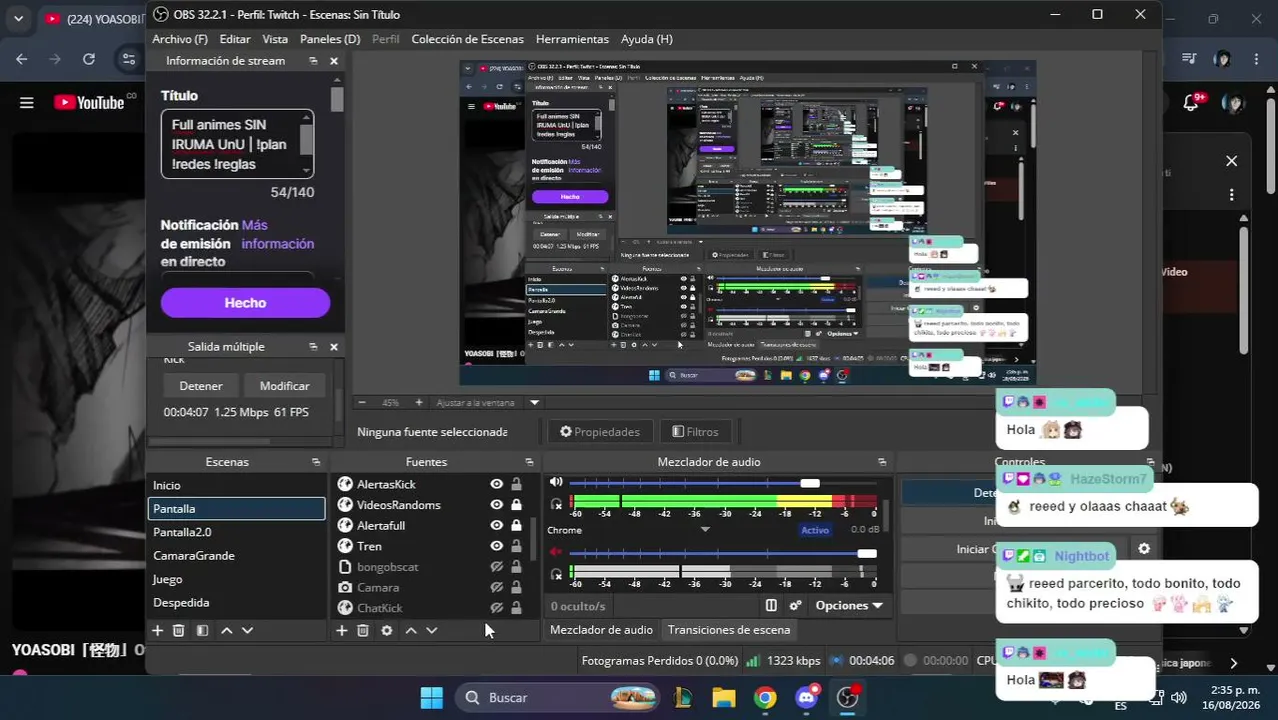Float the Información de stream dock

point(313,61)
